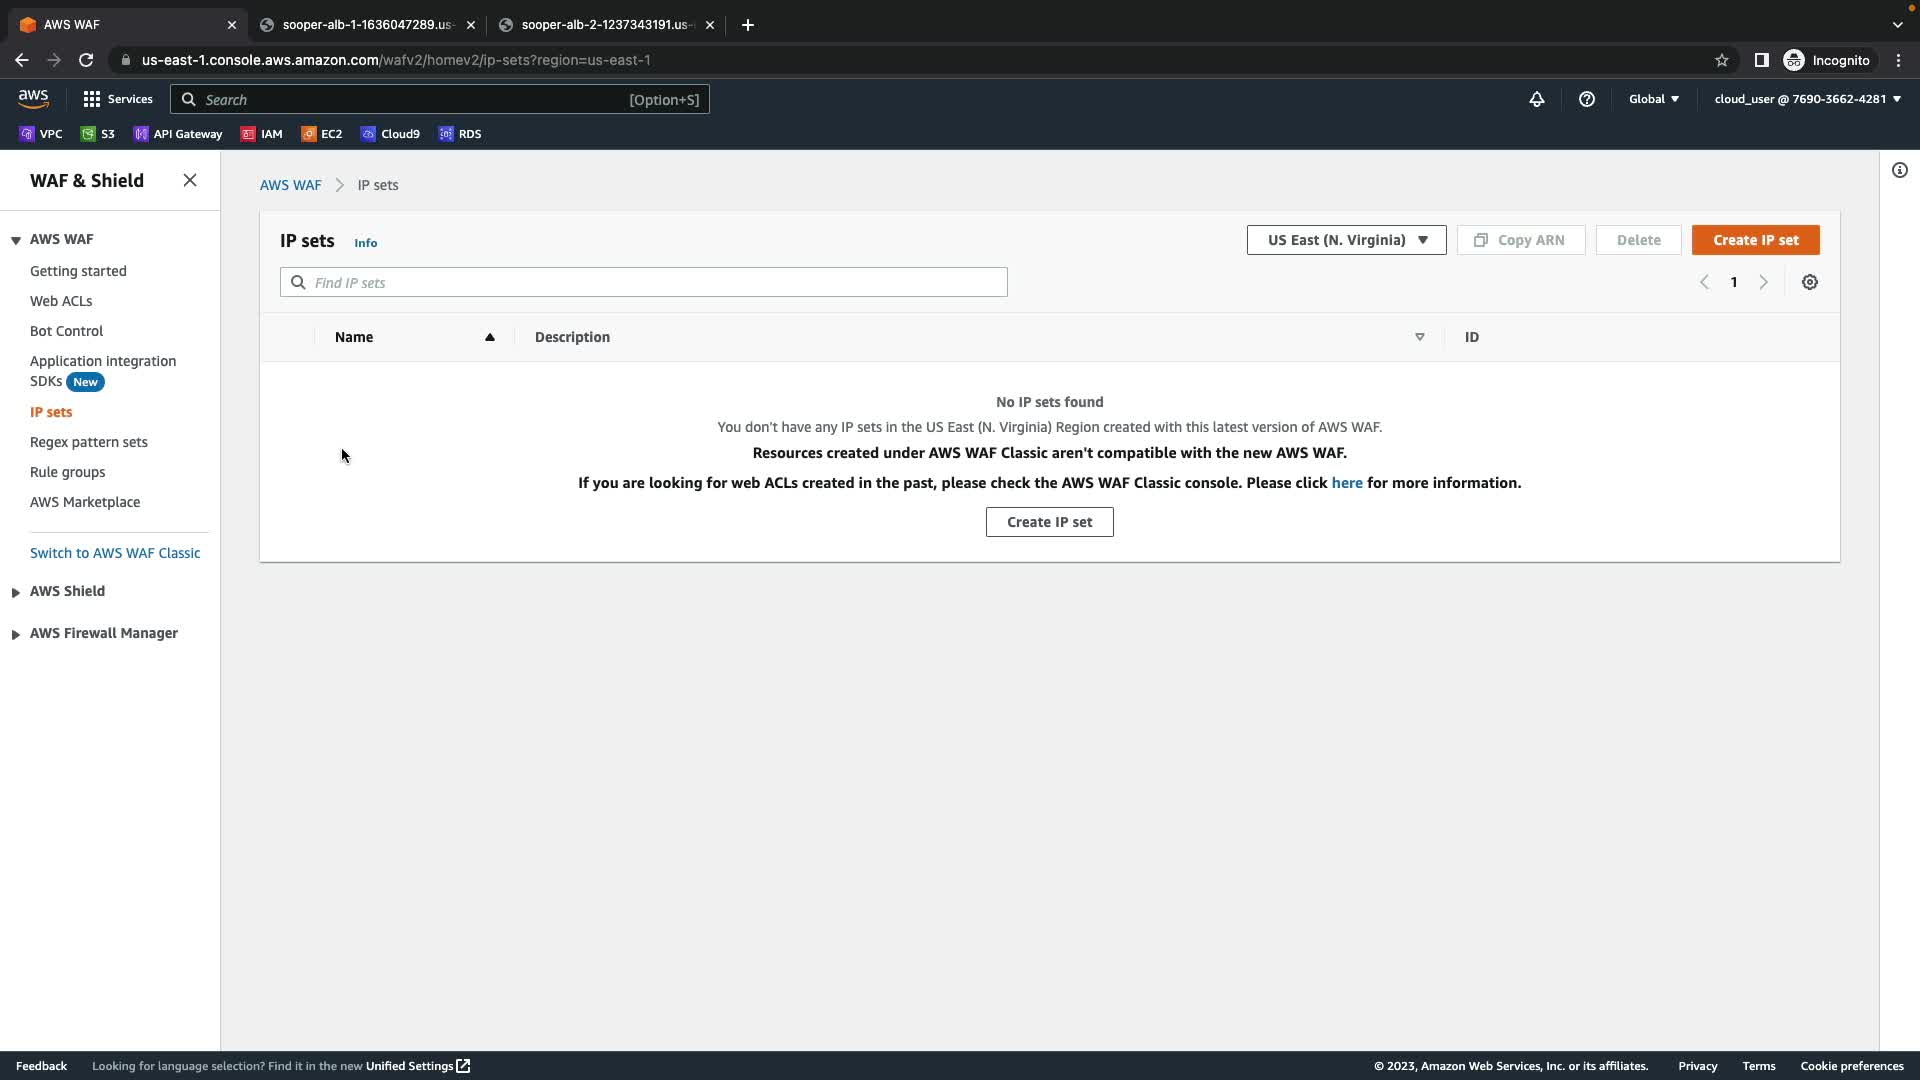The image size is (1920, 1080).
Task: Open the Cloud9 favorites shortcut
Action: [x=390, y=134]
